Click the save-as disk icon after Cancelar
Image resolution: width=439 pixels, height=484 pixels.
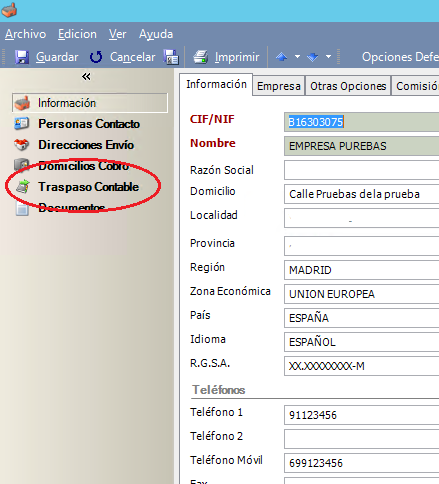(x=171, y=57)
